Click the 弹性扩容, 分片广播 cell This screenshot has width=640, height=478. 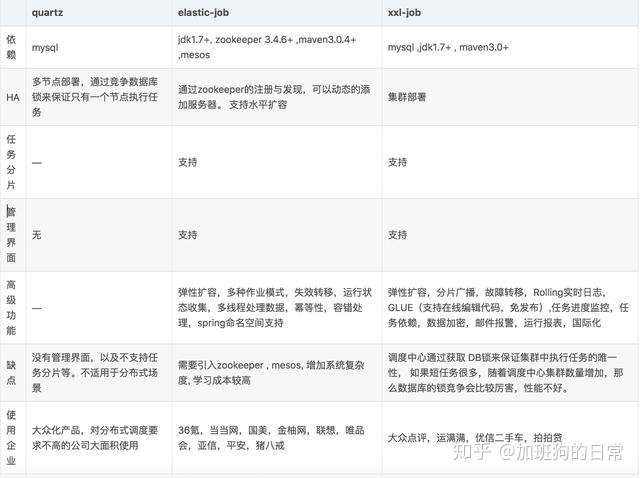click(x=508, y=307)
